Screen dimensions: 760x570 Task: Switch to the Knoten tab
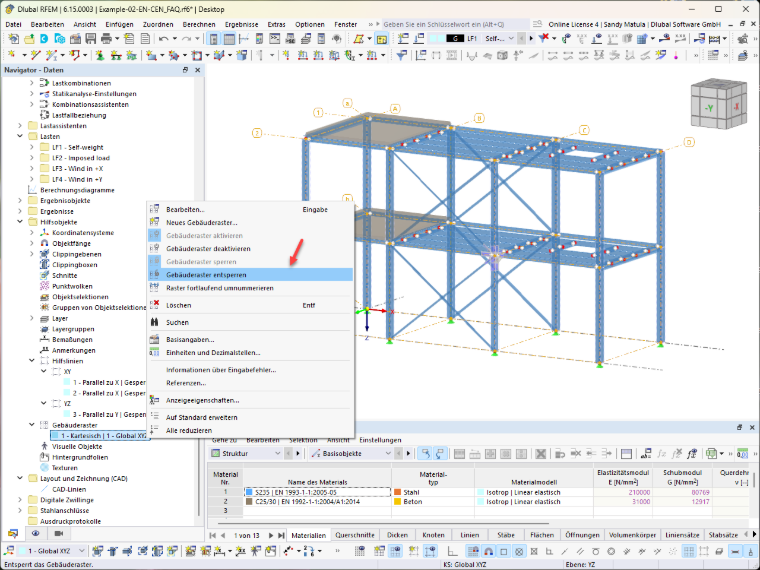click(x=433, y=535)
